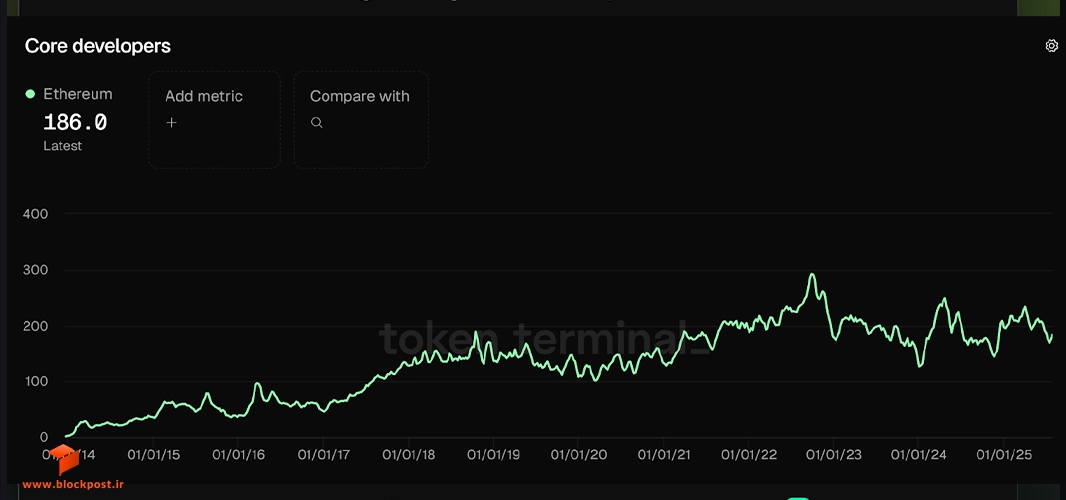1066x500 pixels.
Task: Open the www.blockpost.ir link
Action: [x=73, y=485]
